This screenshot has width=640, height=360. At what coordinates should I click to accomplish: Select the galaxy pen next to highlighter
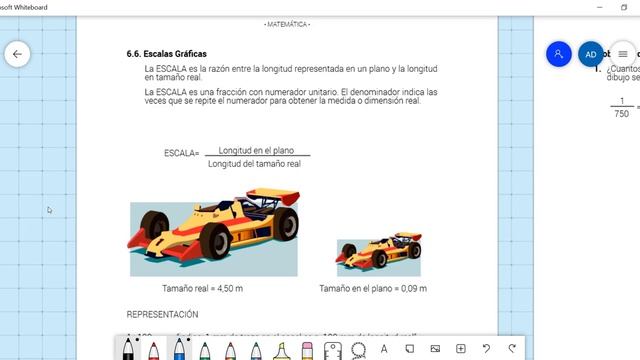click(x=256, y=350)
